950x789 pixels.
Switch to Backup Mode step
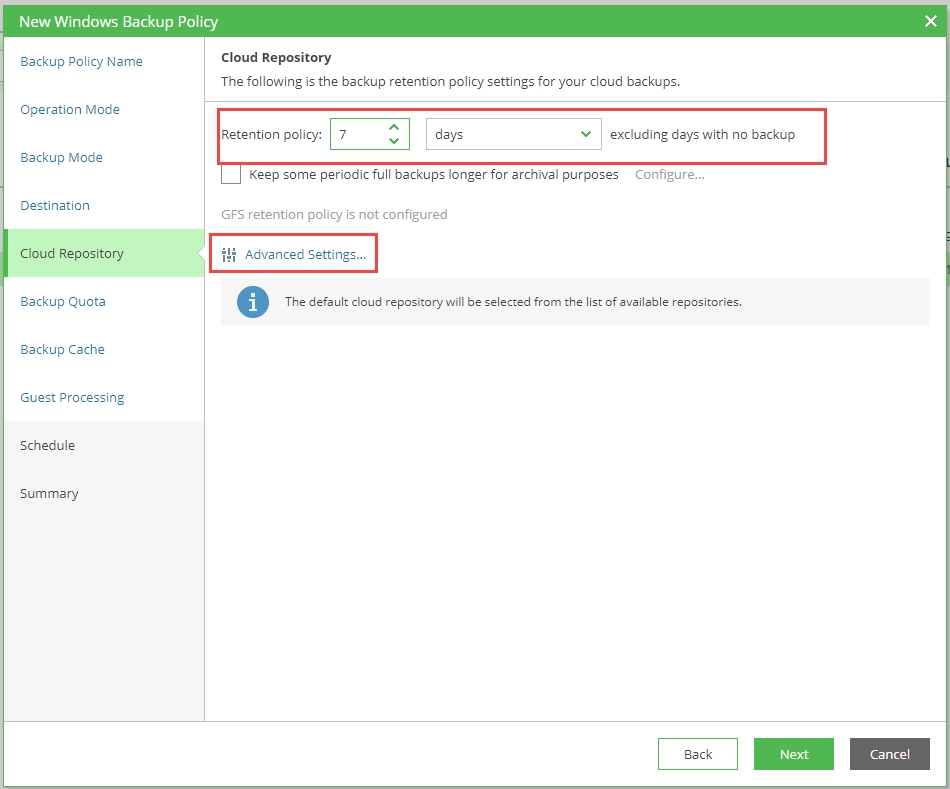(61, 158)
